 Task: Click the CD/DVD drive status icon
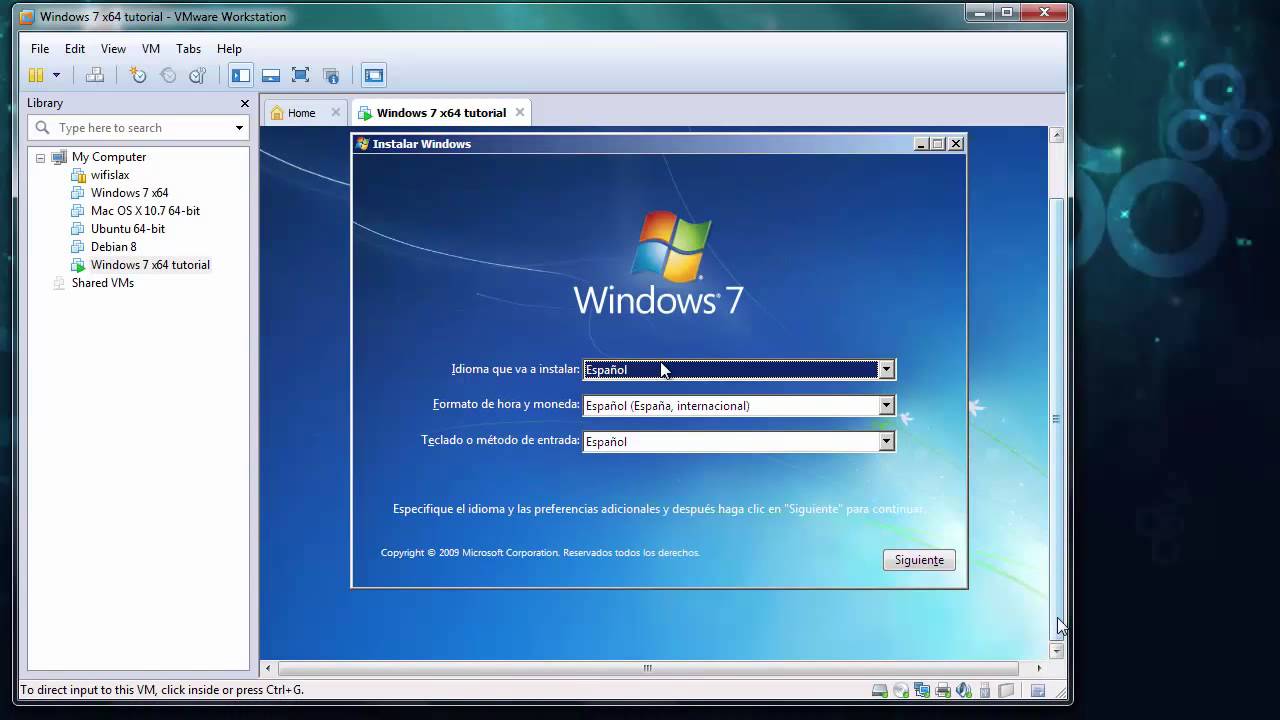point(901,690)
